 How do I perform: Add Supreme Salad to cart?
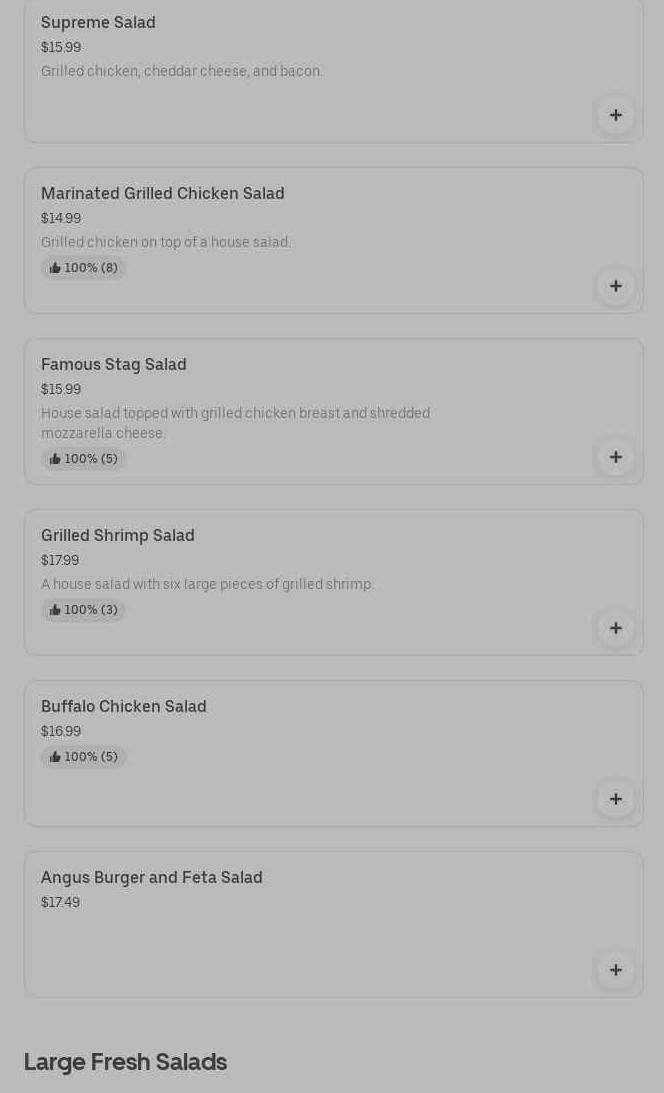[x=615, y=115]
